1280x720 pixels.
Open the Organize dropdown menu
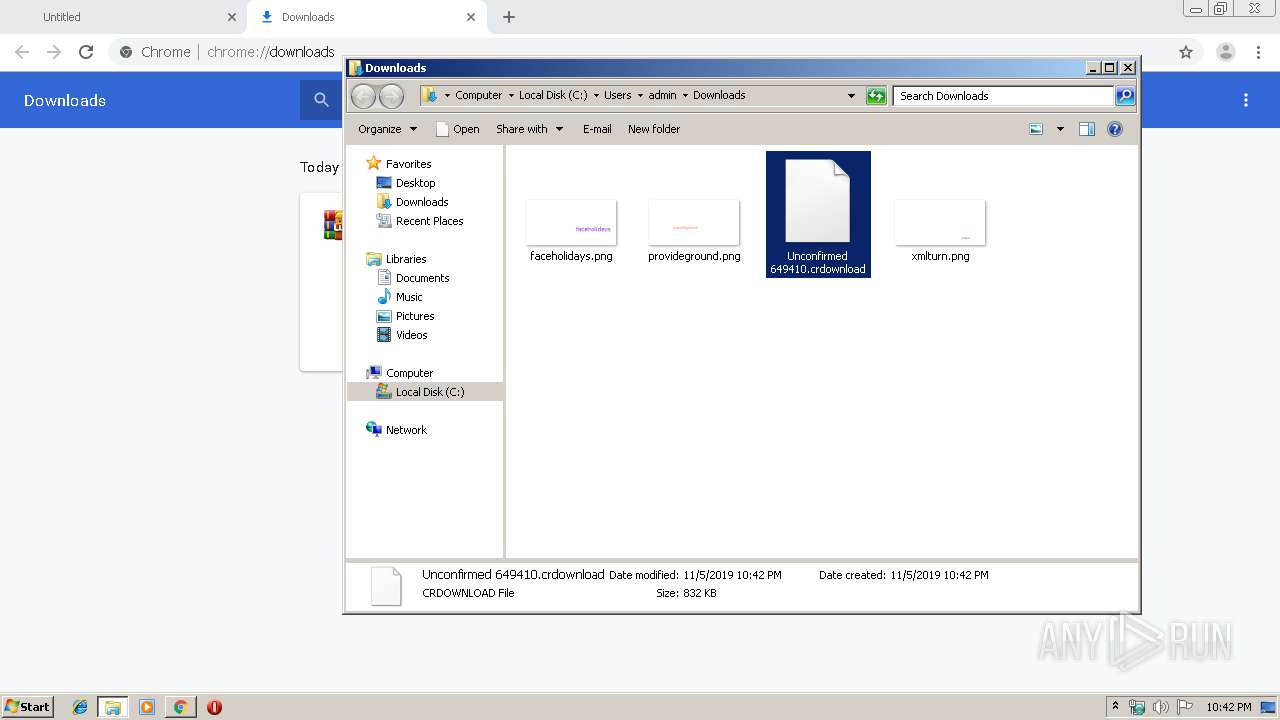pos(387,129)
